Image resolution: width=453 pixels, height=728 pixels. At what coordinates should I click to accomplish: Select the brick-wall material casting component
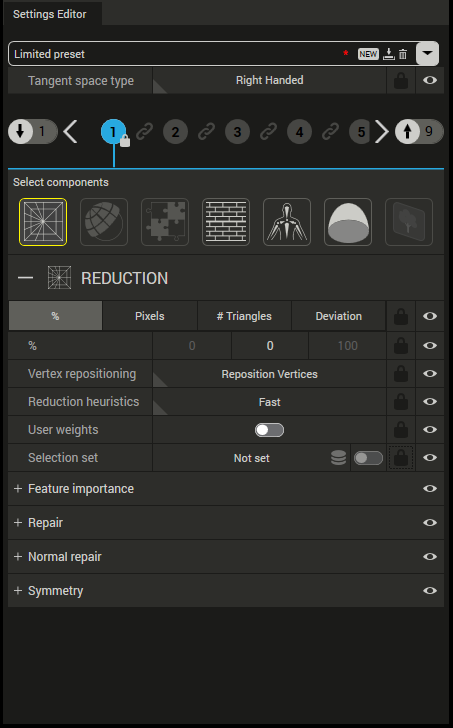[x=226, y=222]
